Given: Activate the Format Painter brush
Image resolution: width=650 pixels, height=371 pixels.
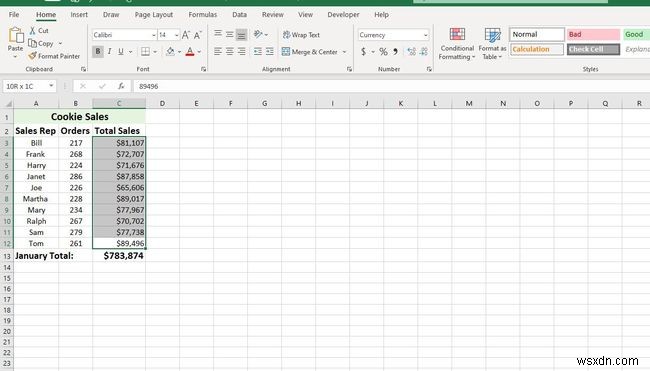Looking at the screenshot, I should (32, 56).
